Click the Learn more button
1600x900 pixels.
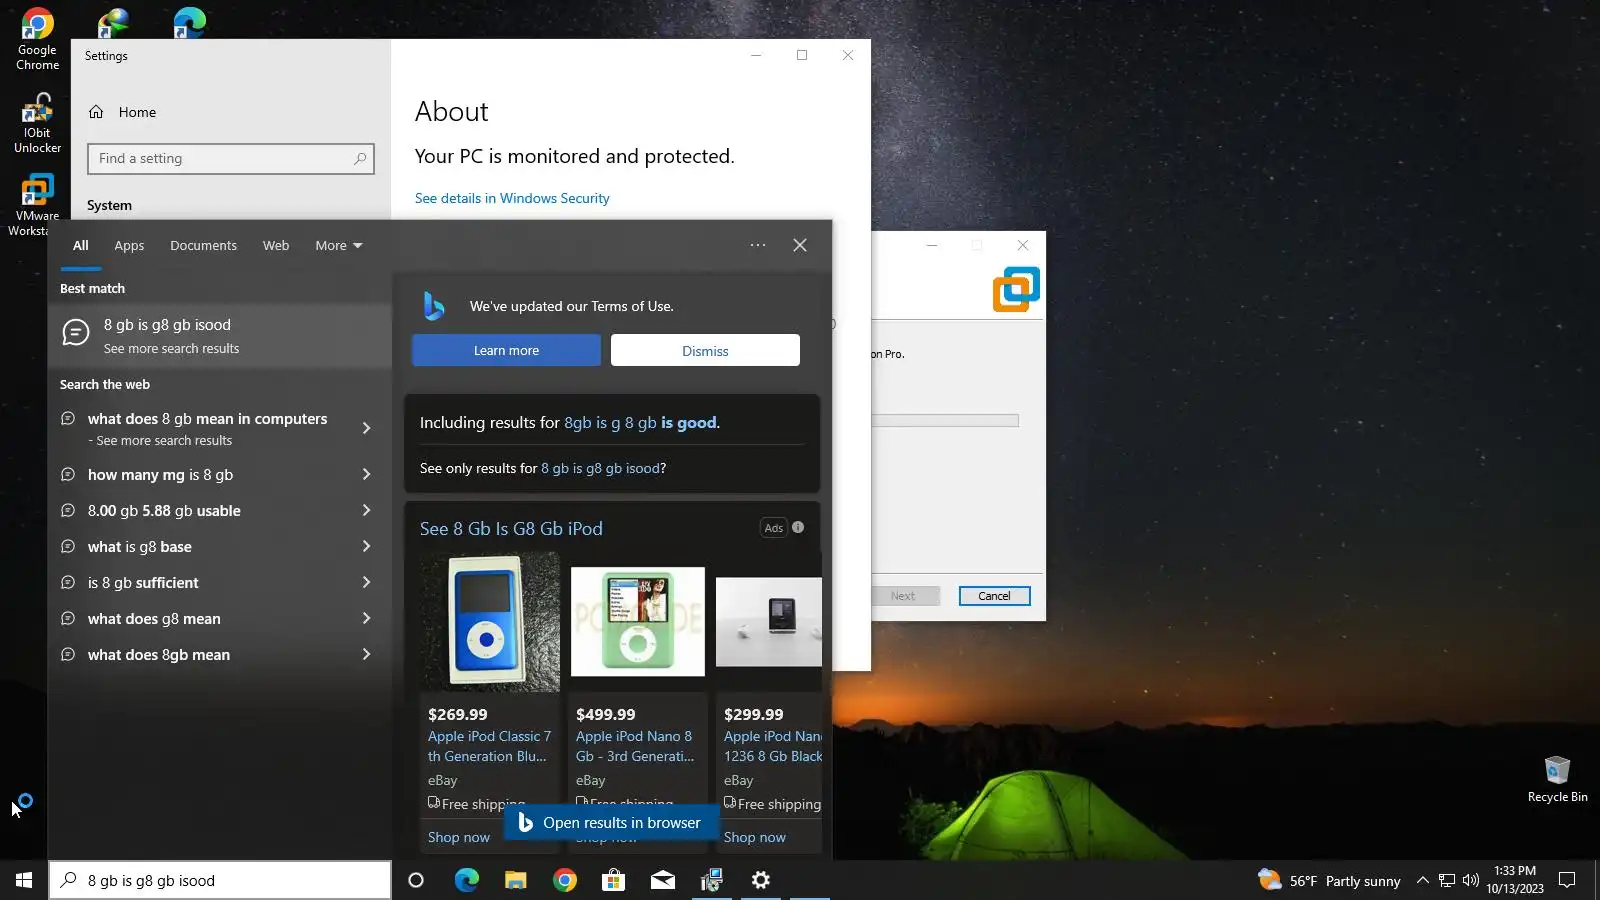point(506,350)
